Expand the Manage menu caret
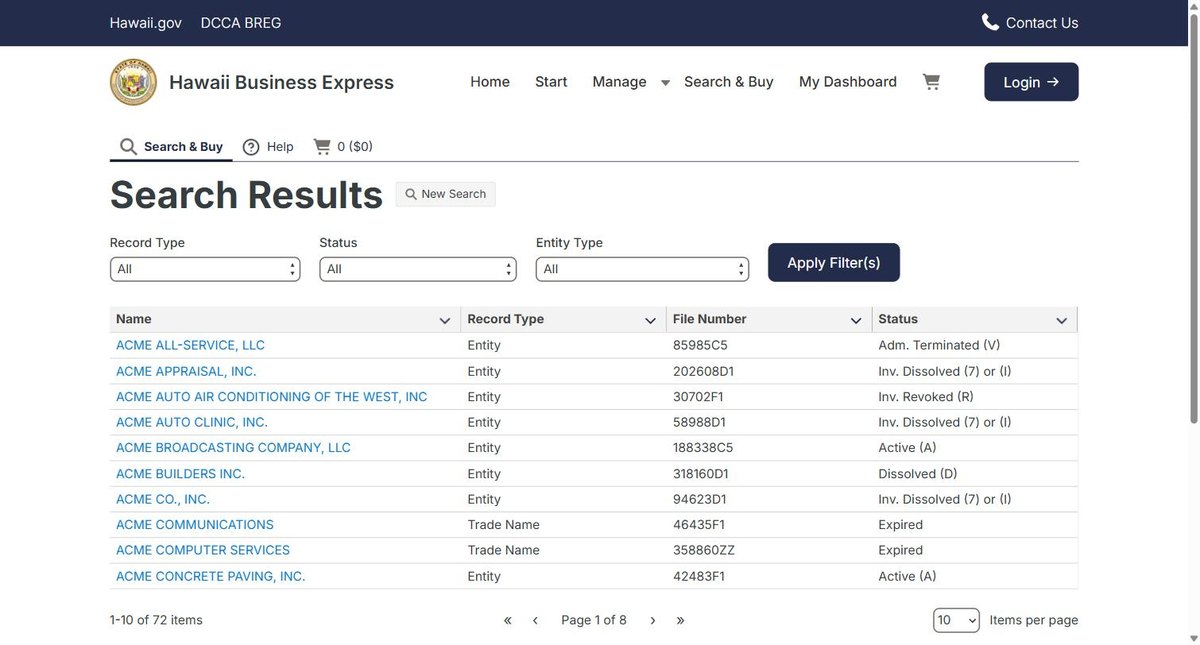1200x645 pixels. 665,83
